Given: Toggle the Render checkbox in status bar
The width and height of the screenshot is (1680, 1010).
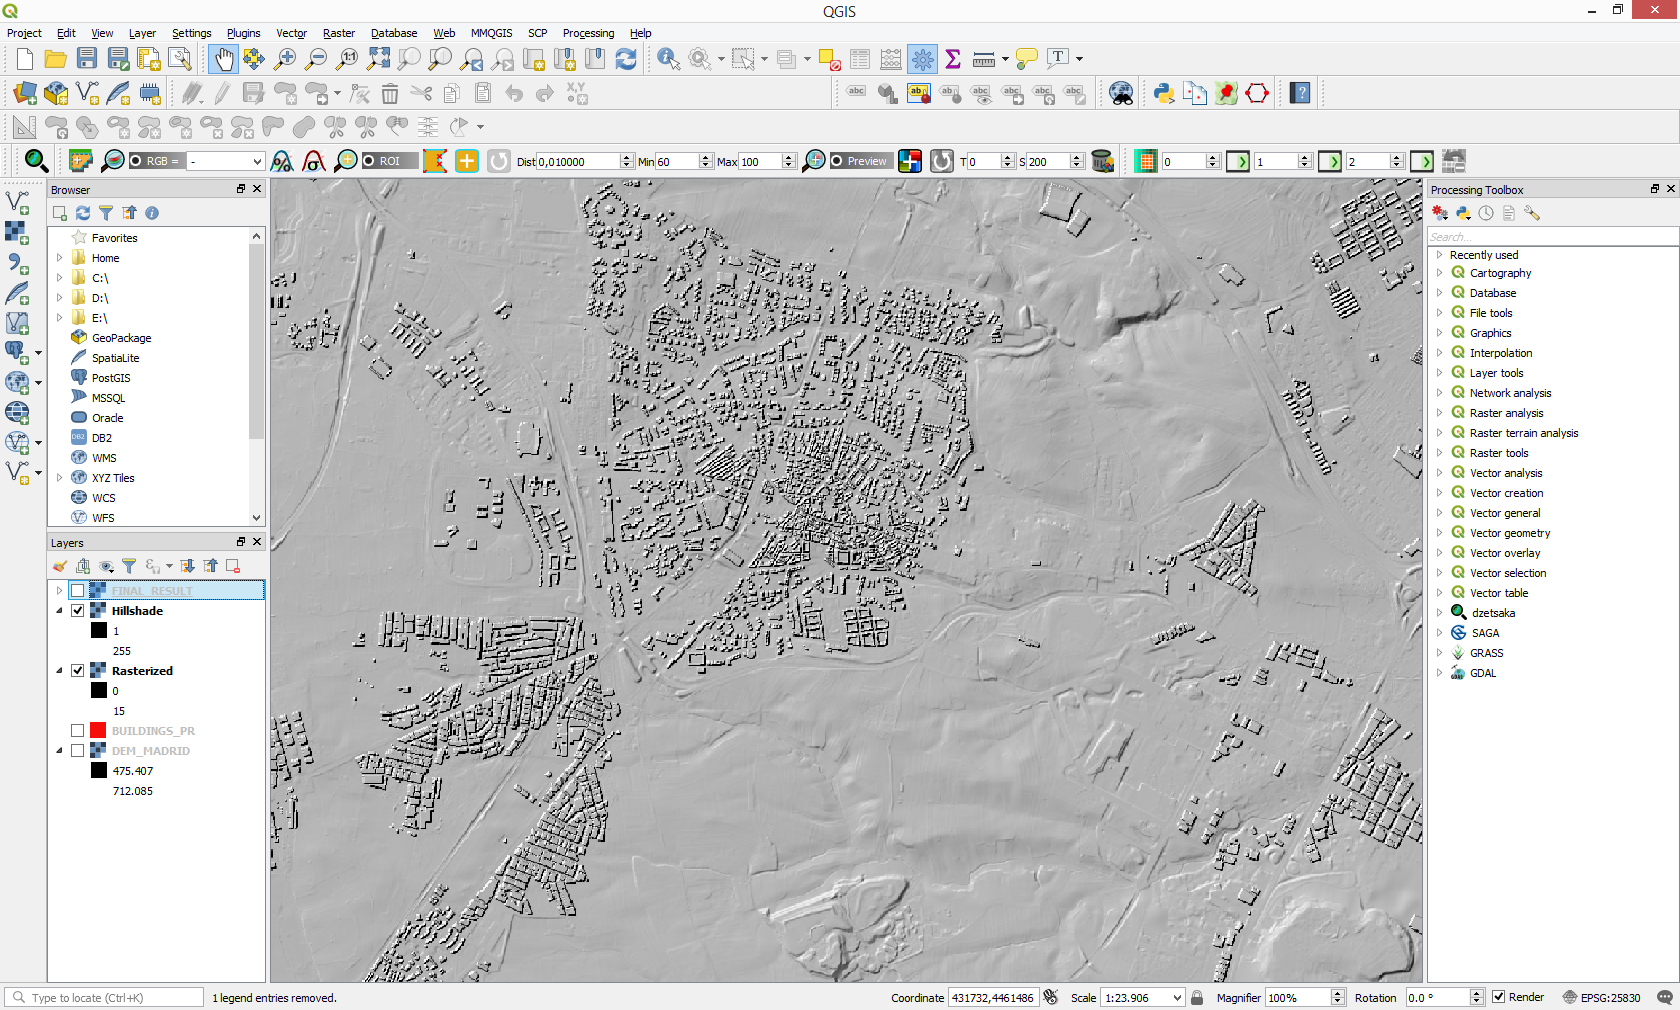Looking at the screenshot, I should click(x=1498, y=997).
